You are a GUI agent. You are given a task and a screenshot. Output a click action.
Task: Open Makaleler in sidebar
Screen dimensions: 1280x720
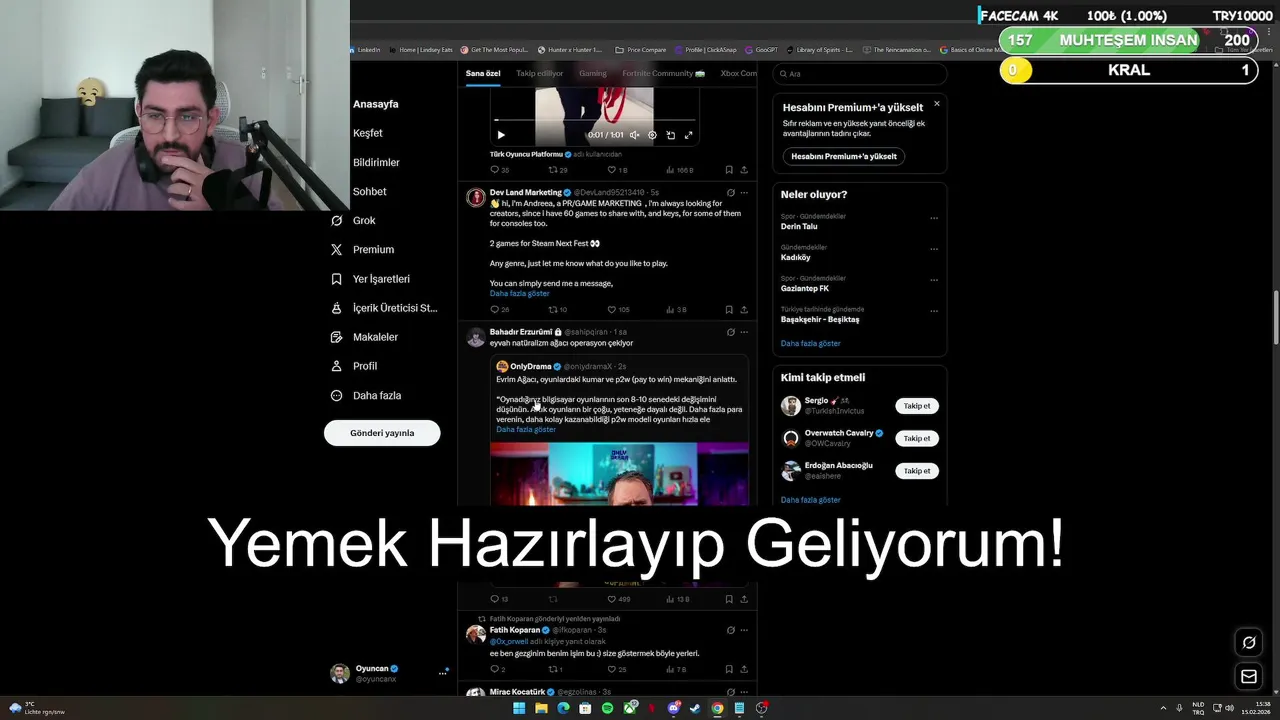pos(364,337)
